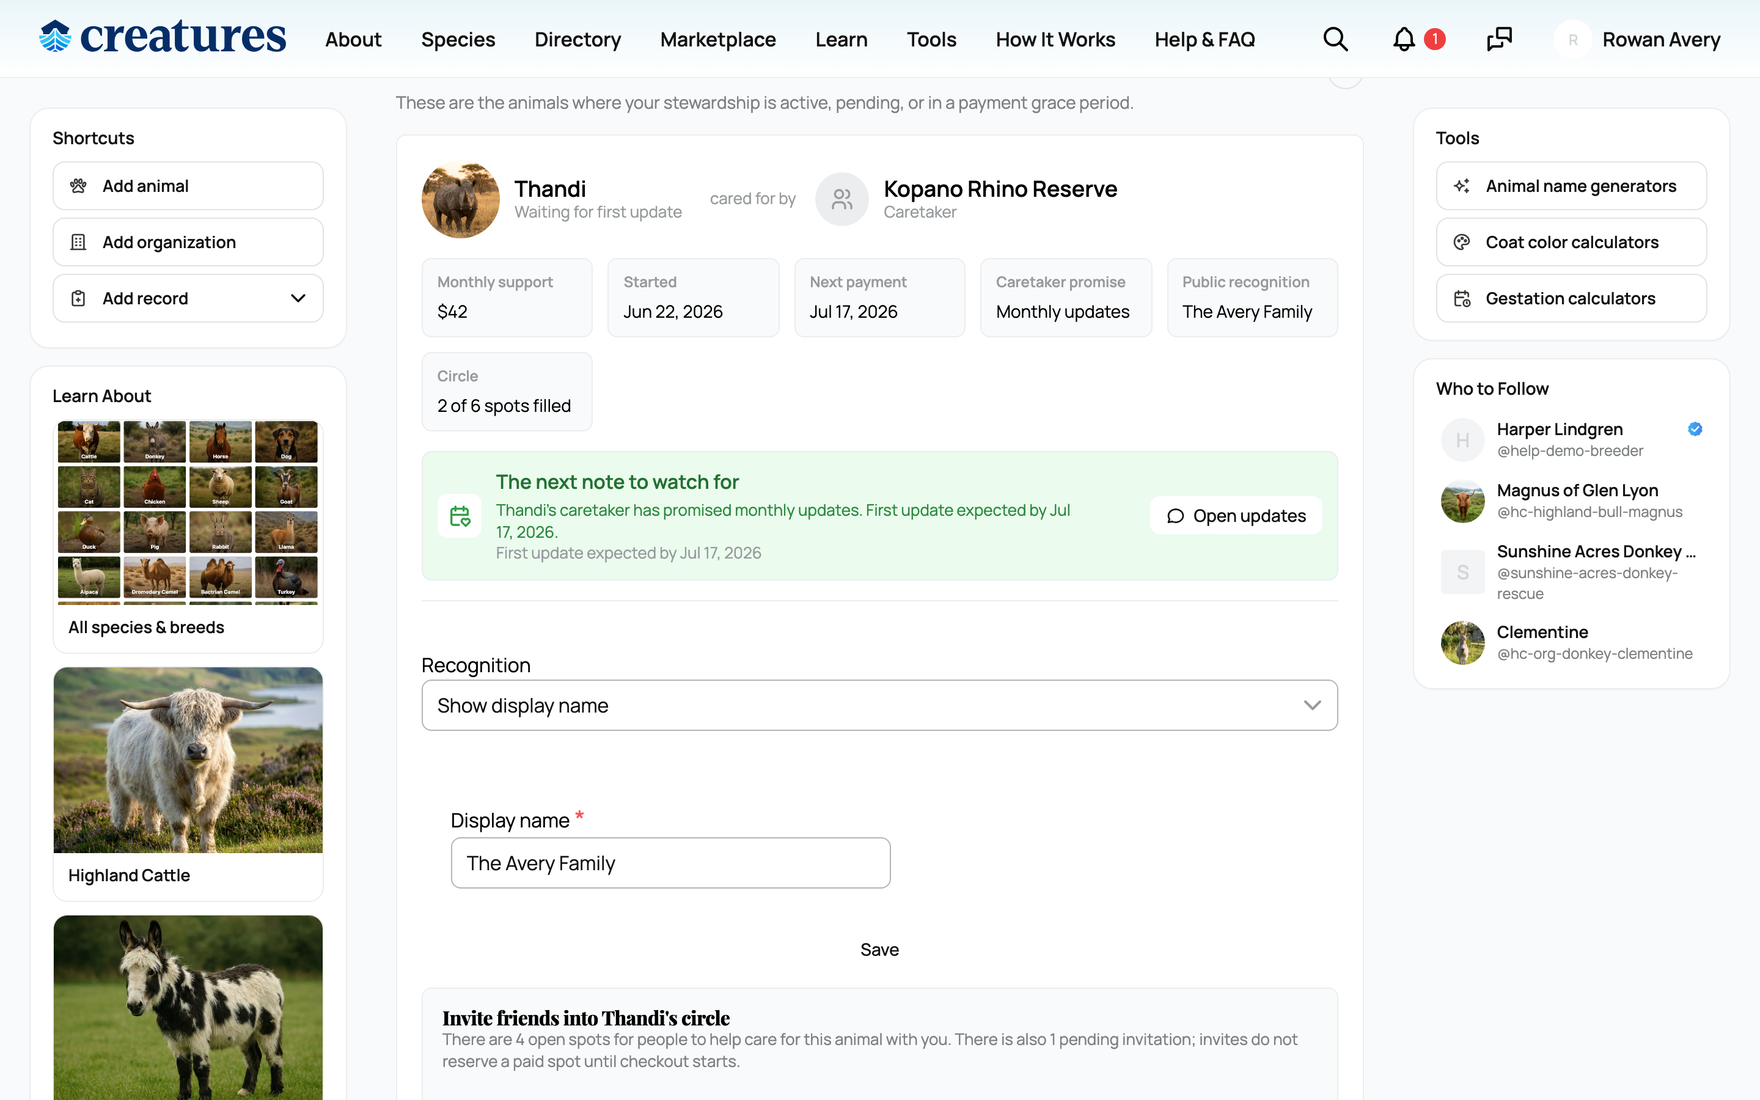Open the Species menu
The height and width of the screenshot is (1100, 1760).
[x=458, y=39]
